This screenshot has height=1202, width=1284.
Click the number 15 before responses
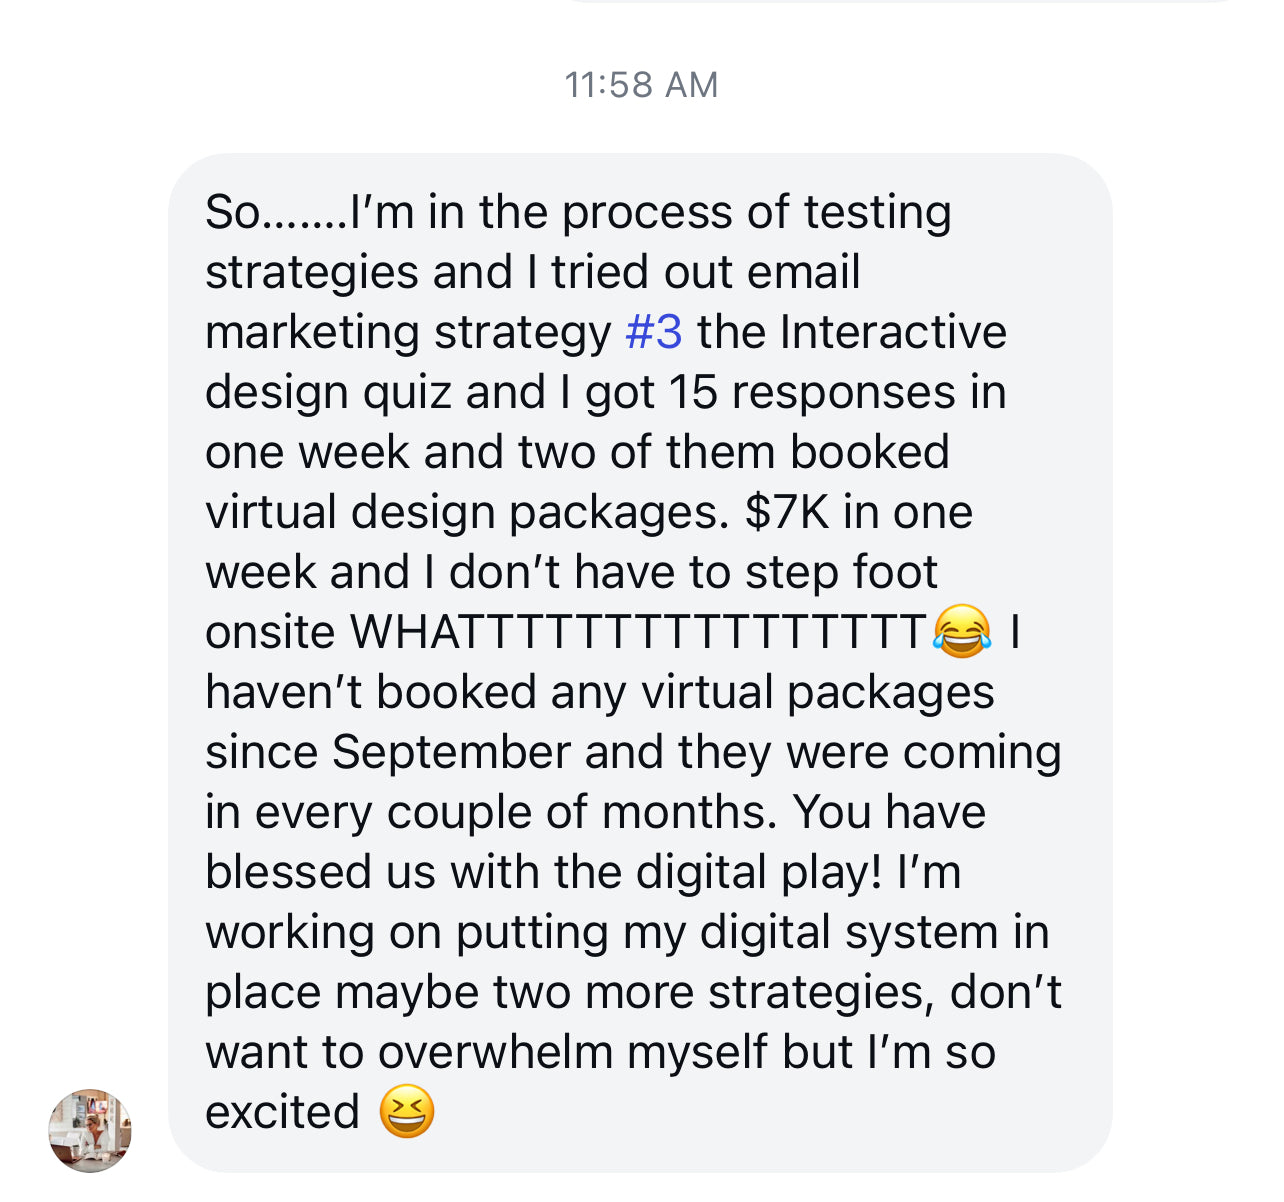pyautogui.click(x=693, y=392)
